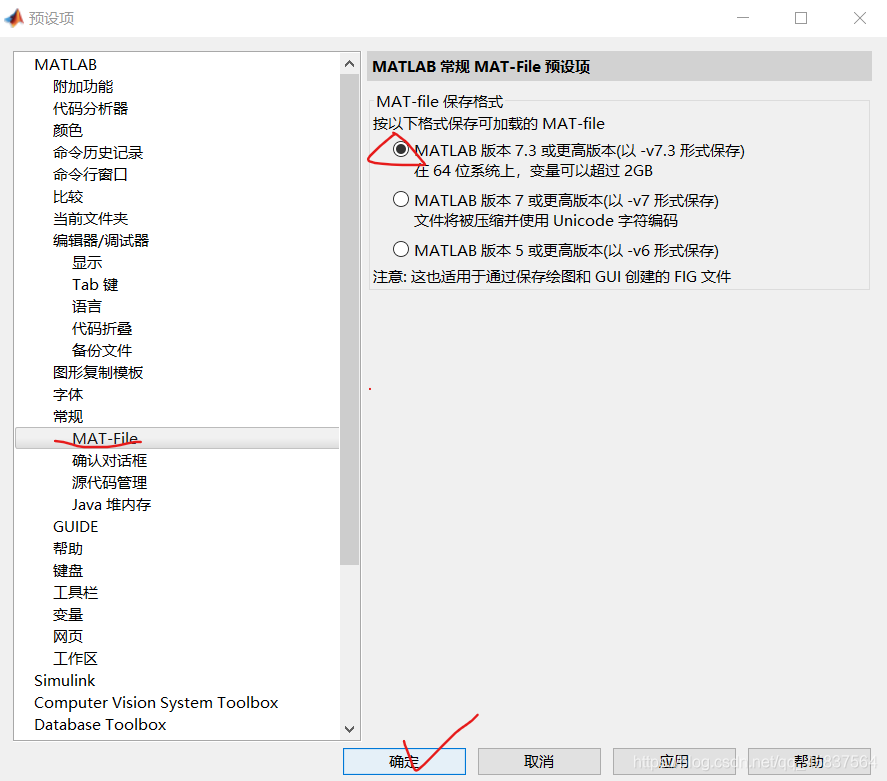Image resolution: width=887 pixels, height=781 pixels.
Task: Click the tree scrollbar down arrow
Action: pos(350,729)
